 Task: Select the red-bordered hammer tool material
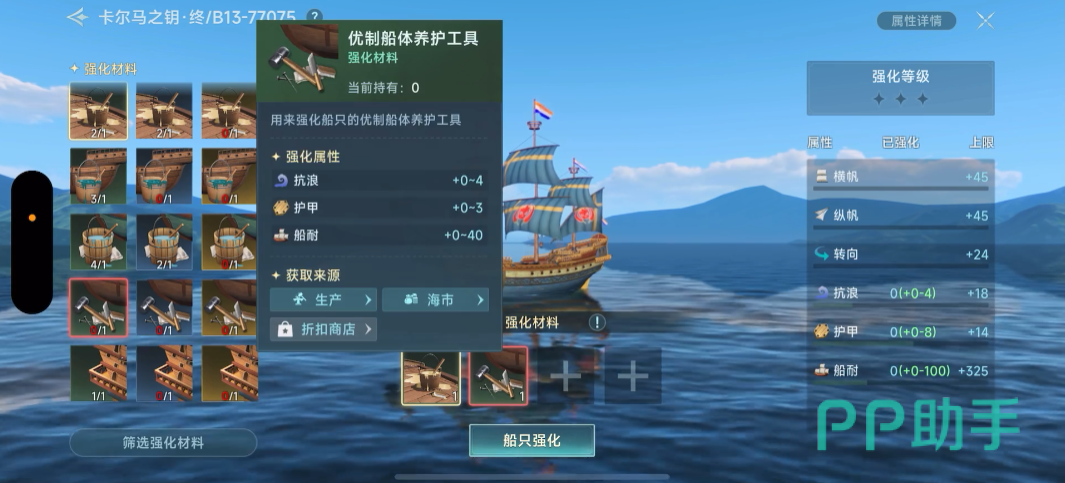pyautogui.click(x=98, y=307)
